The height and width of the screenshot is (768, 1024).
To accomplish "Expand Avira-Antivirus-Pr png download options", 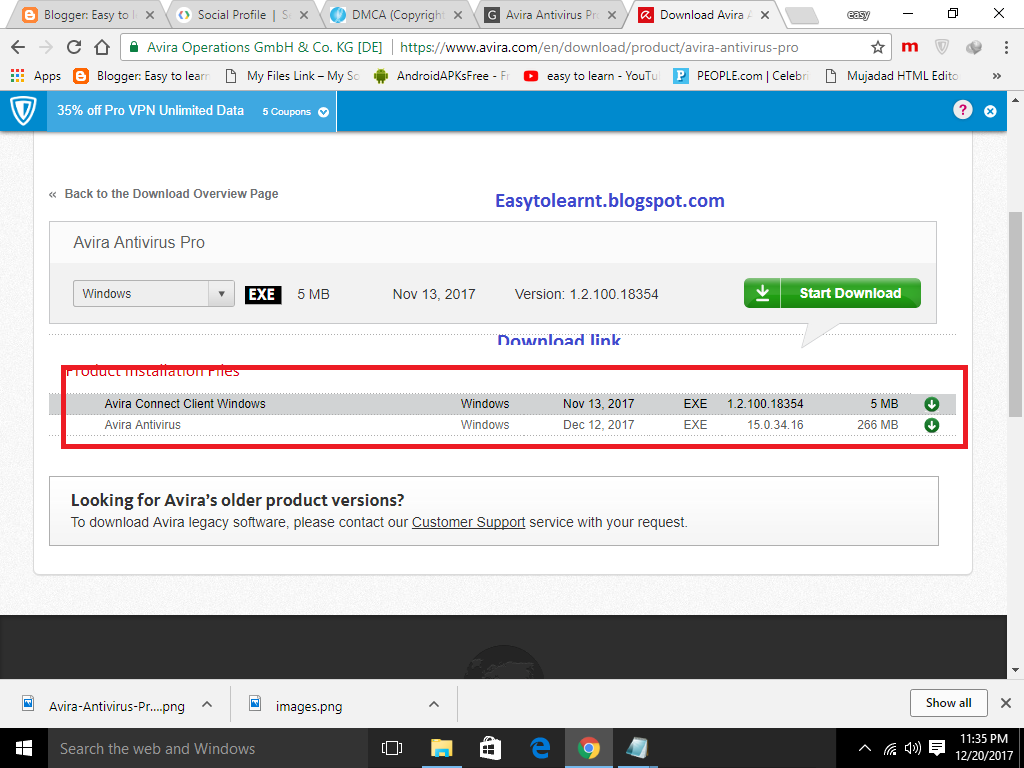I will 207,705.
